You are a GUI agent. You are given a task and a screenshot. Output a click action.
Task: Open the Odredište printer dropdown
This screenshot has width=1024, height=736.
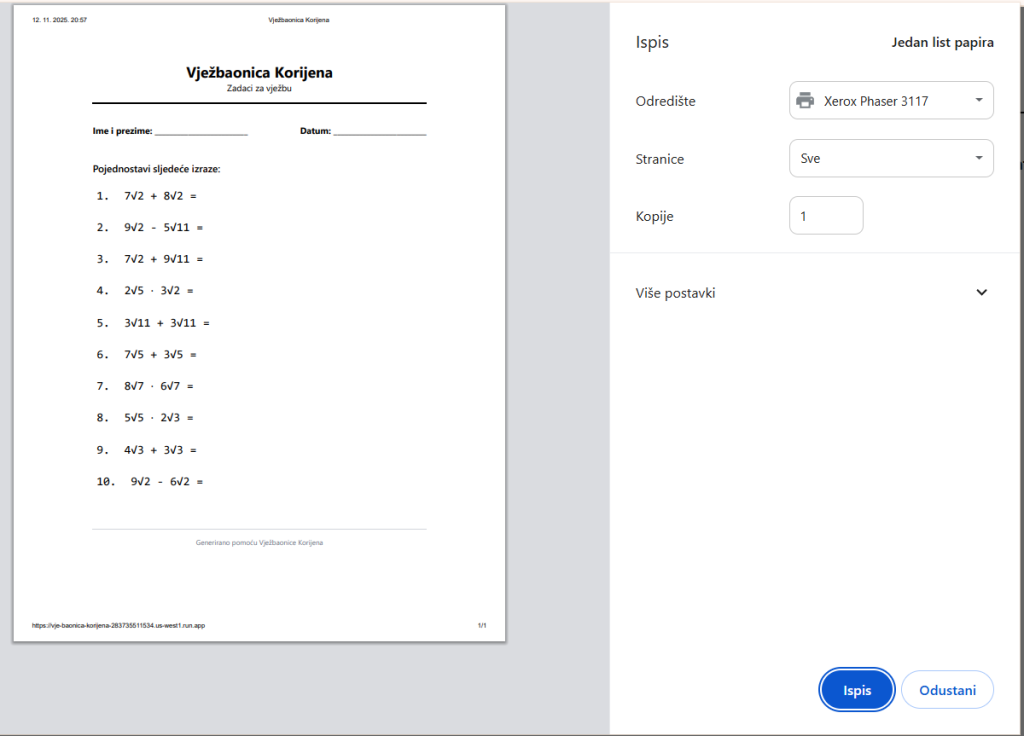coord(890,101)
